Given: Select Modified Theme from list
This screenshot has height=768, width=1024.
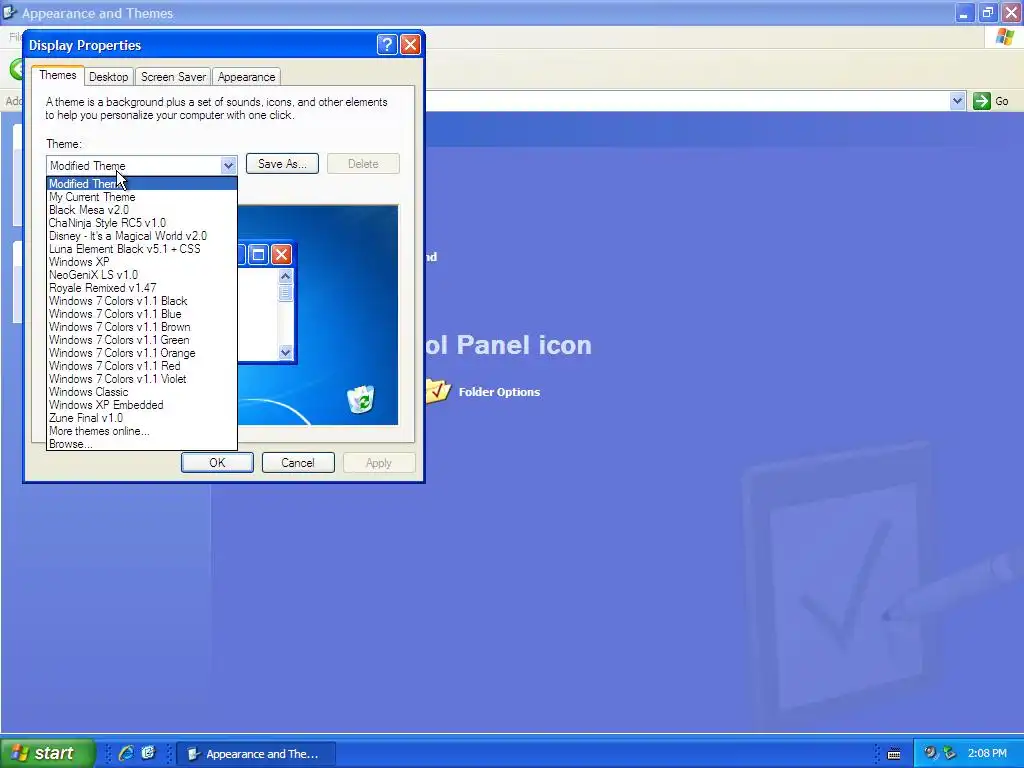Looking at the screenshot, I should pos(142,184).
